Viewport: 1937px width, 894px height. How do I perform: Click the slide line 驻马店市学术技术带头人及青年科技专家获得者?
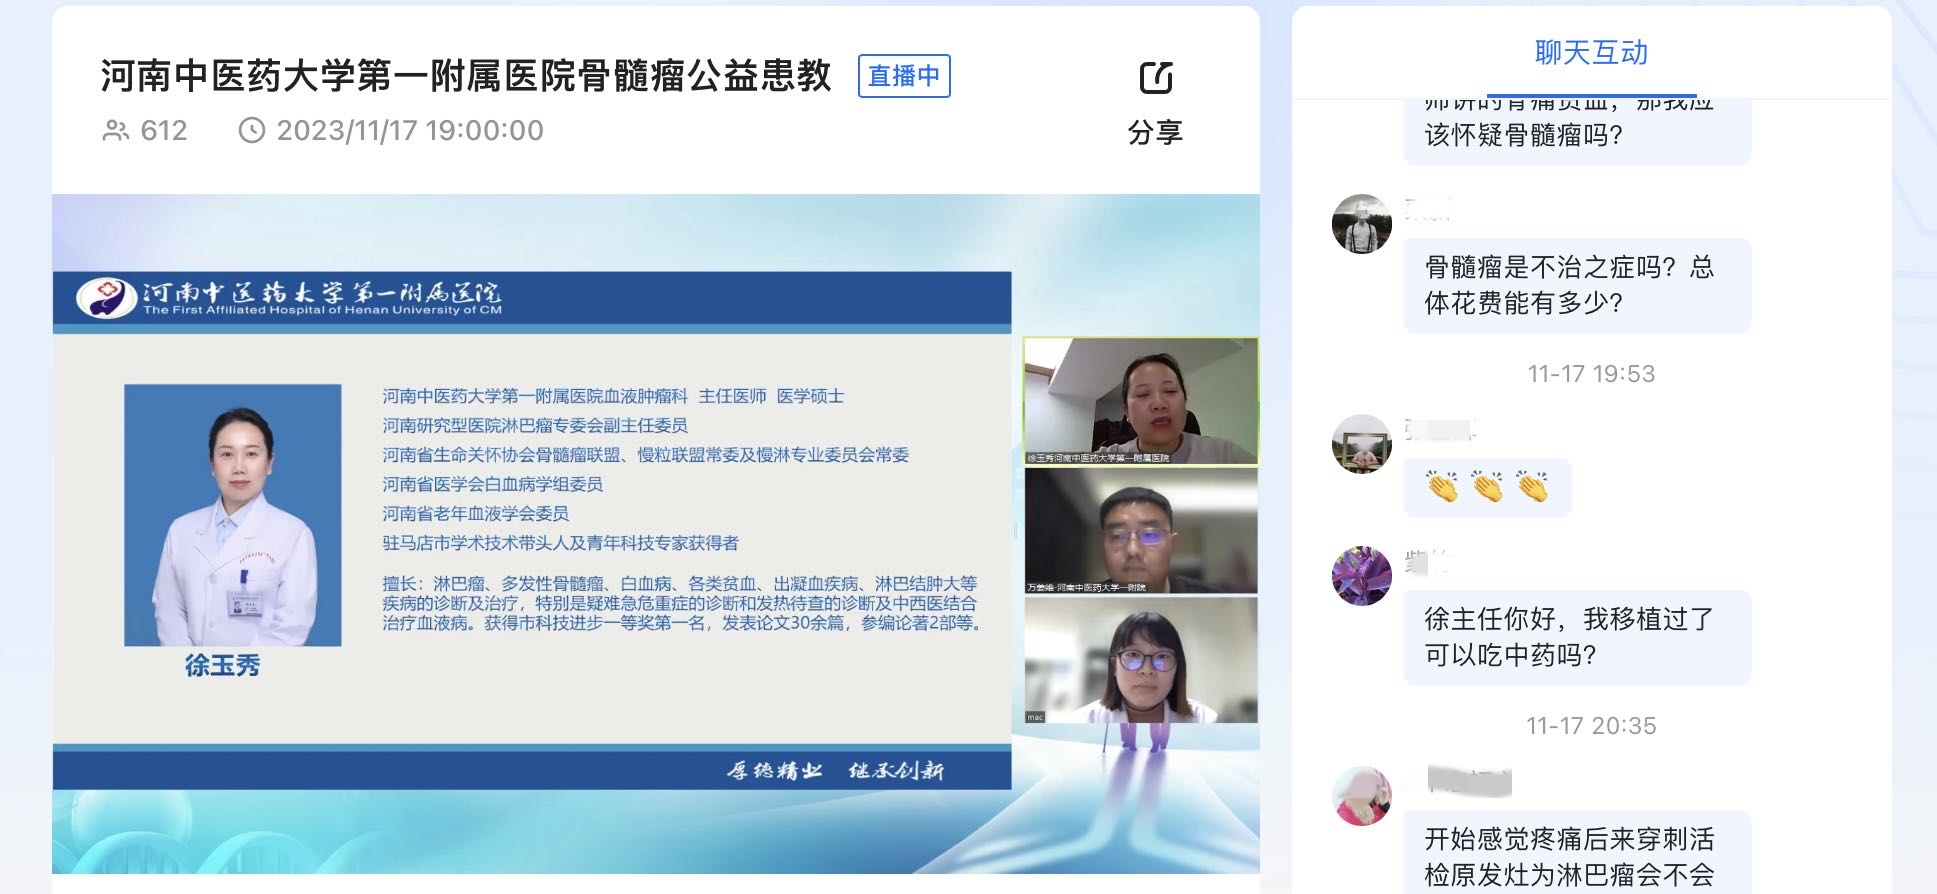[x=561, y=543]
